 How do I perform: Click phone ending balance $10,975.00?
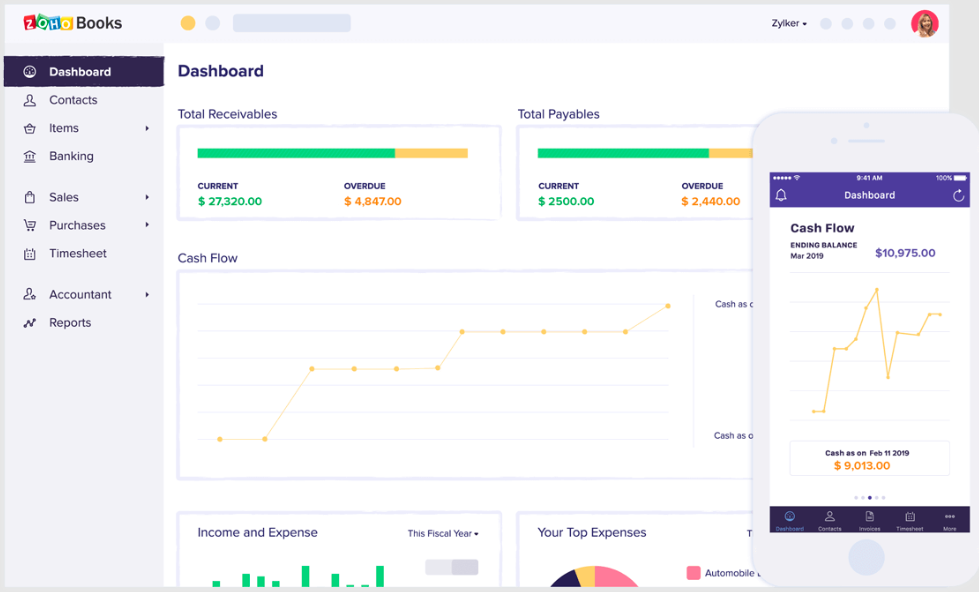point(905,253)
